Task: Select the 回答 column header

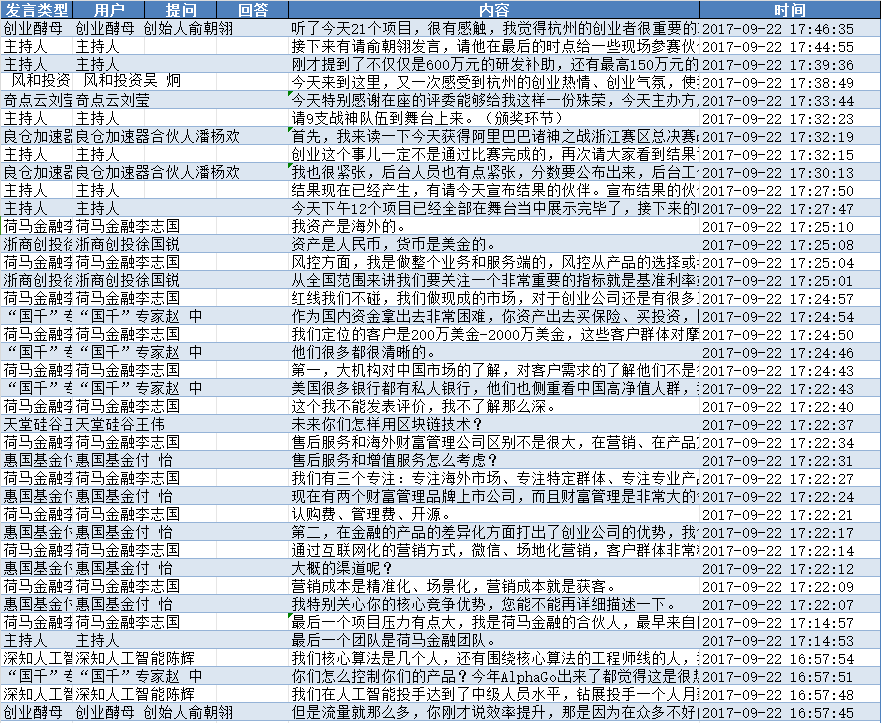Action: tap(253, 10)
